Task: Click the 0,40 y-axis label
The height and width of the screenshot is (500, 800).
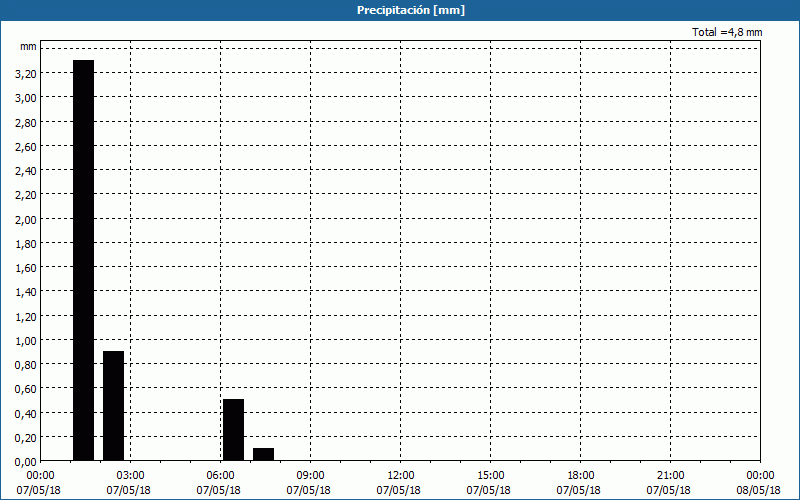Action: [26, 413]
